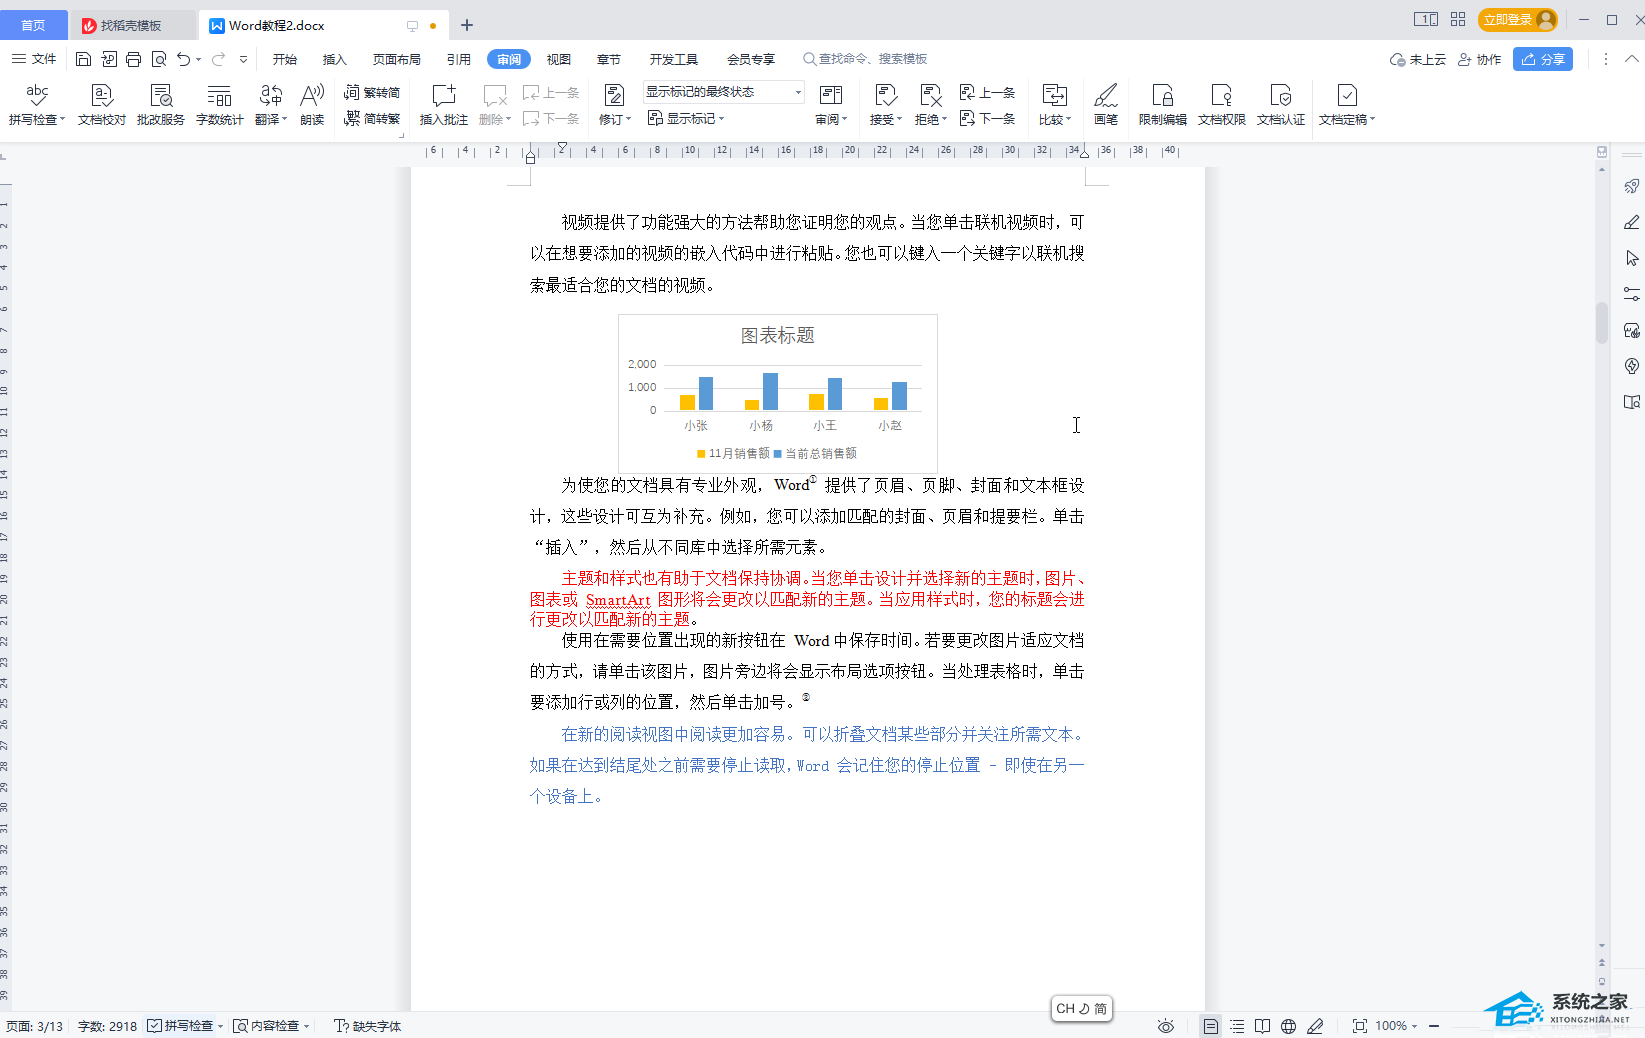Click the 立即登录 login button
1645x1038 pixels.
pos(1517,20)
